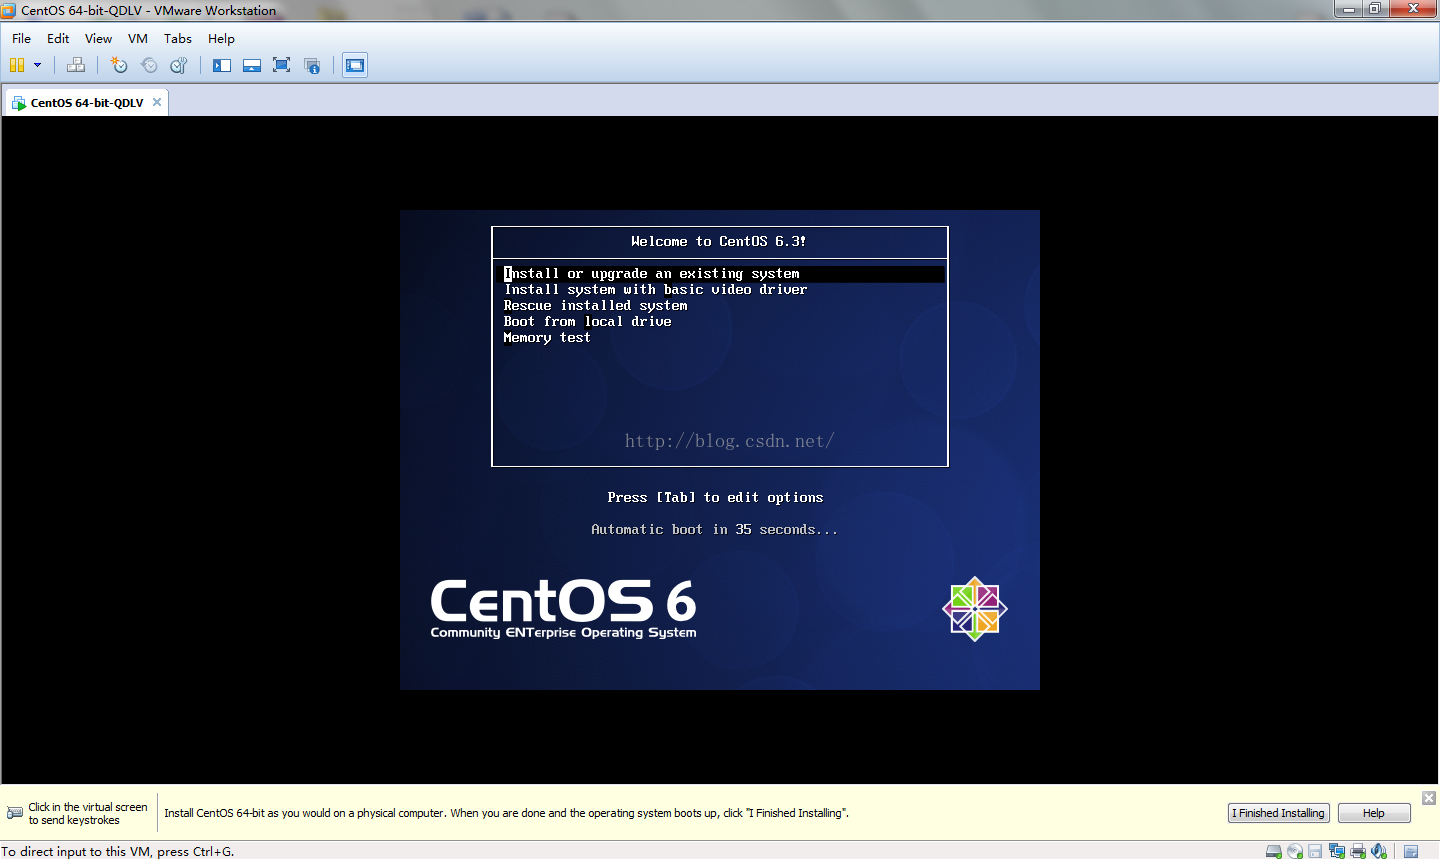Click the hard disk device status icon
The width and height of the screenshot is (1440, 860).
1274,851
